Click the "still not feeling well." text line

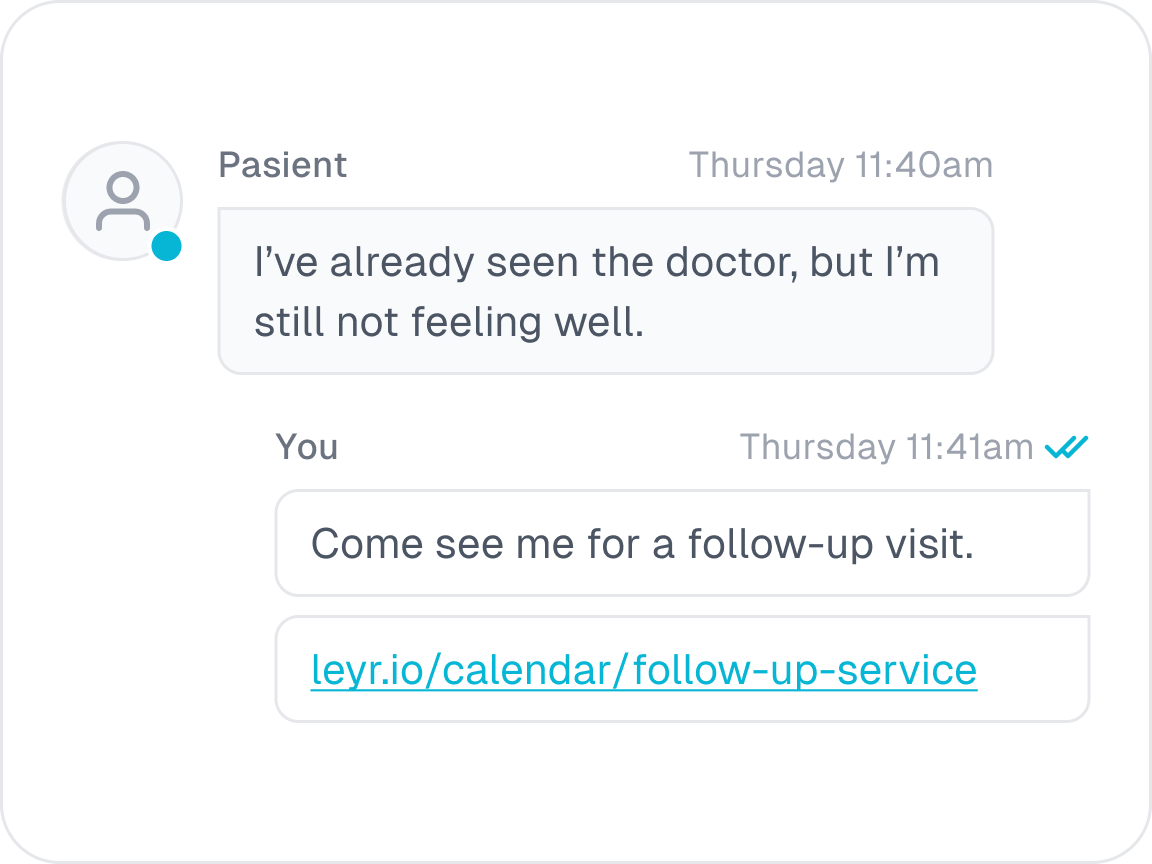[448, 322]
